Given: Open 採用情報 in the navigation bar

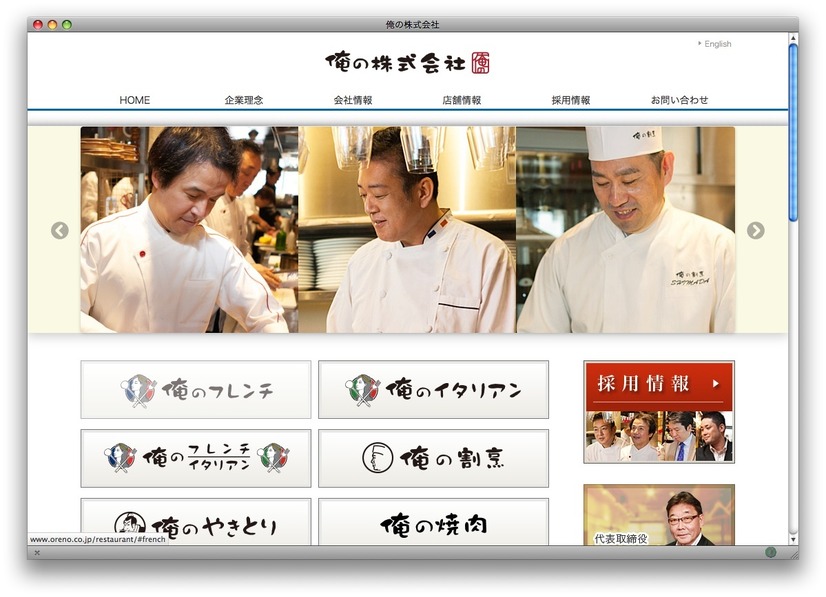Looking at the screenshot, I should coord(571,100).
